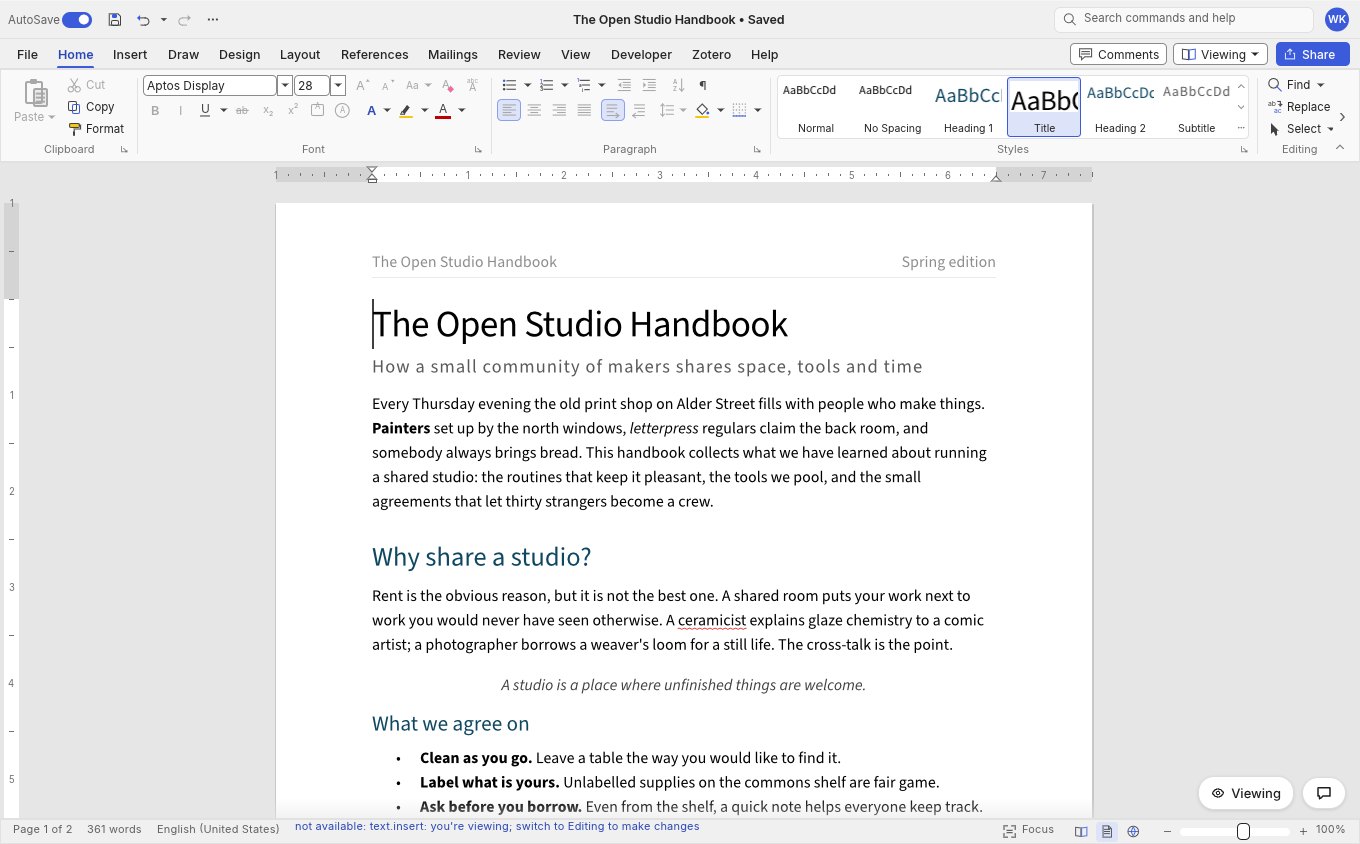Click the Save icon in the title bar
This screenshot has width=1360, height=844.
pos(115,20)
